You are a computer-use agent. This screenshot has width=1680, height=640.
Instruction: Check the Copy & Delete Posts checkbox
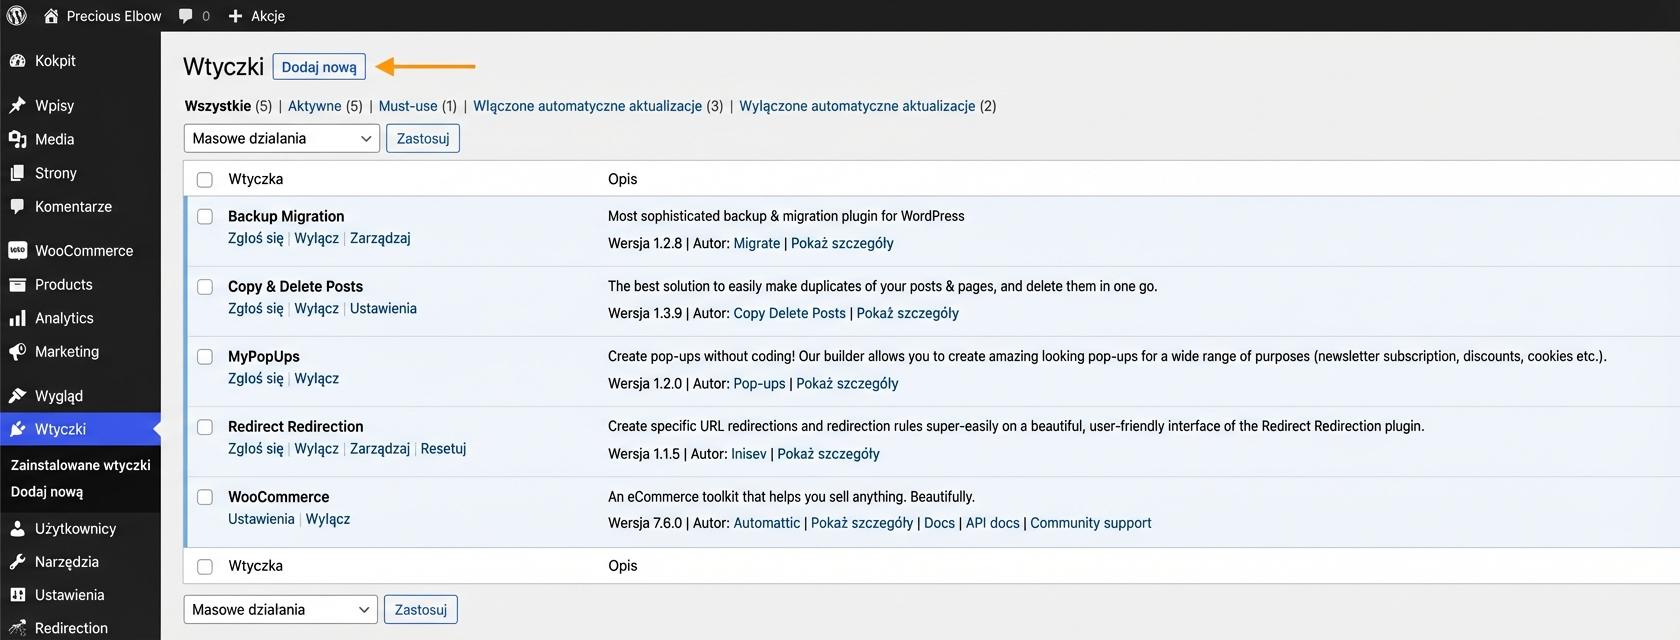point(205,287)
